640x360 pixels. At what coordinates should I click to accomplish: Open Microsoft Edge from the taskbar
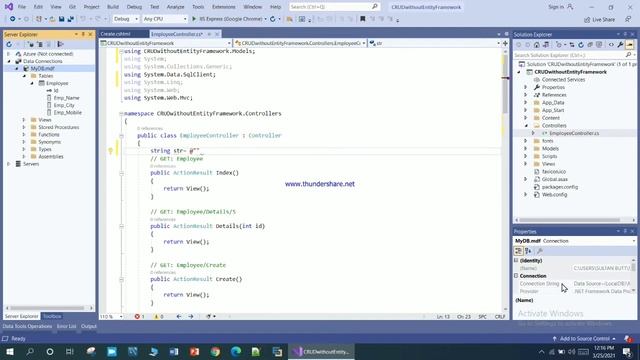pyautogui.click(x=236, y=351)
